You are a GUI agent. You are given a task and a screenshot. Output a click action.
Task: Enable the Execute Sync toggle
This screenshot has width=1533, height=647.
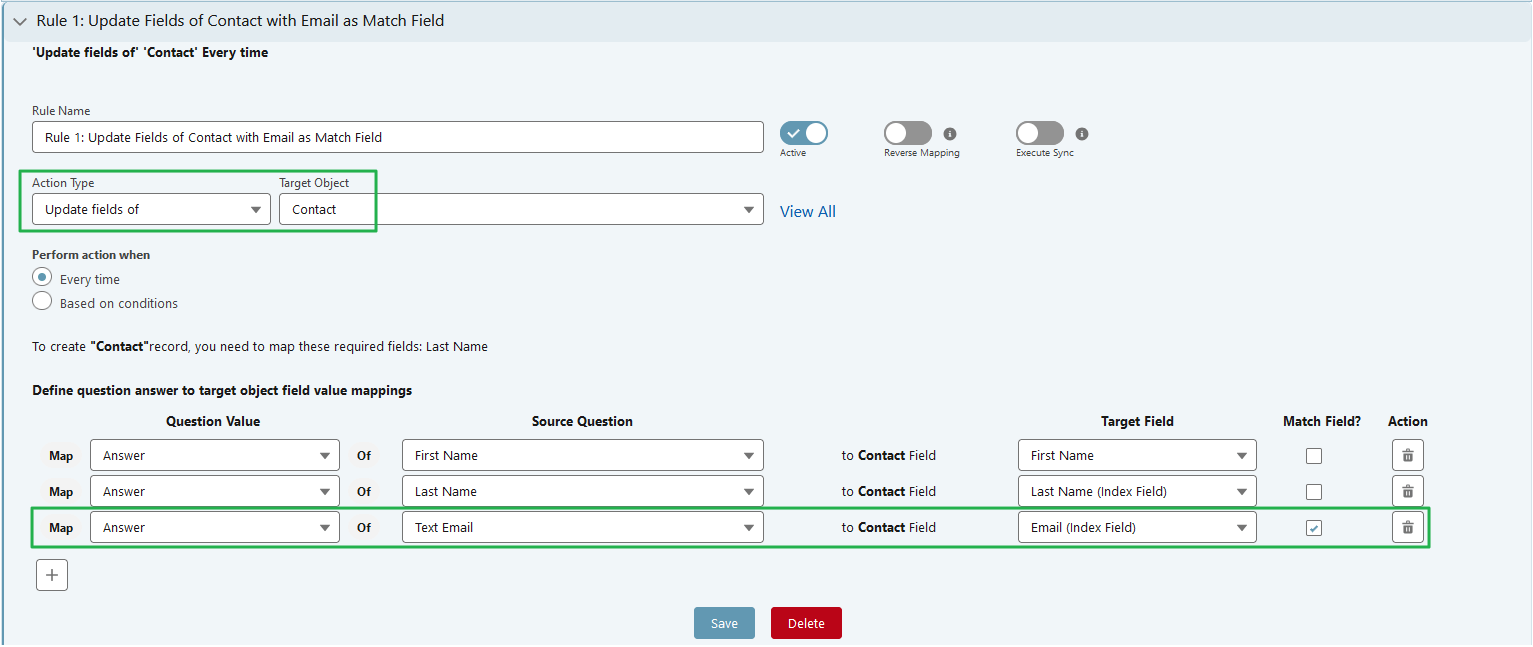click(x=1039, y=132)
